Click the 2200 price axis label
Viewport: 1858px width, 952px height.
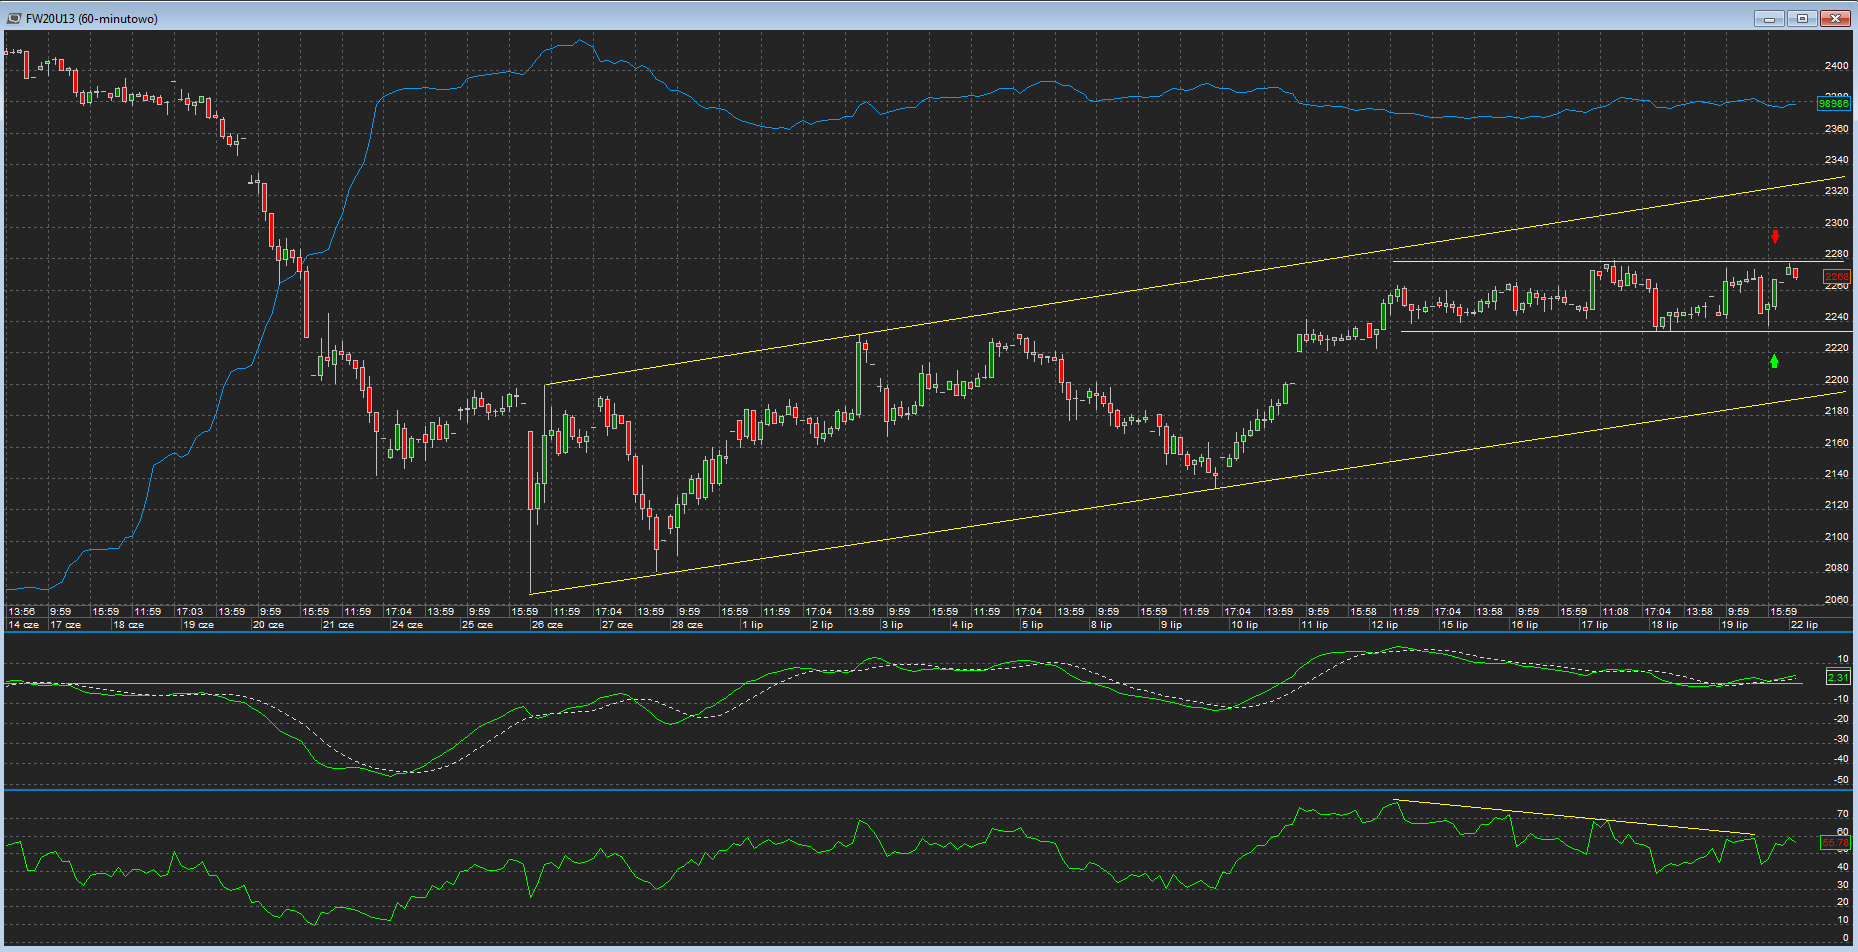tap(1837, 380)
